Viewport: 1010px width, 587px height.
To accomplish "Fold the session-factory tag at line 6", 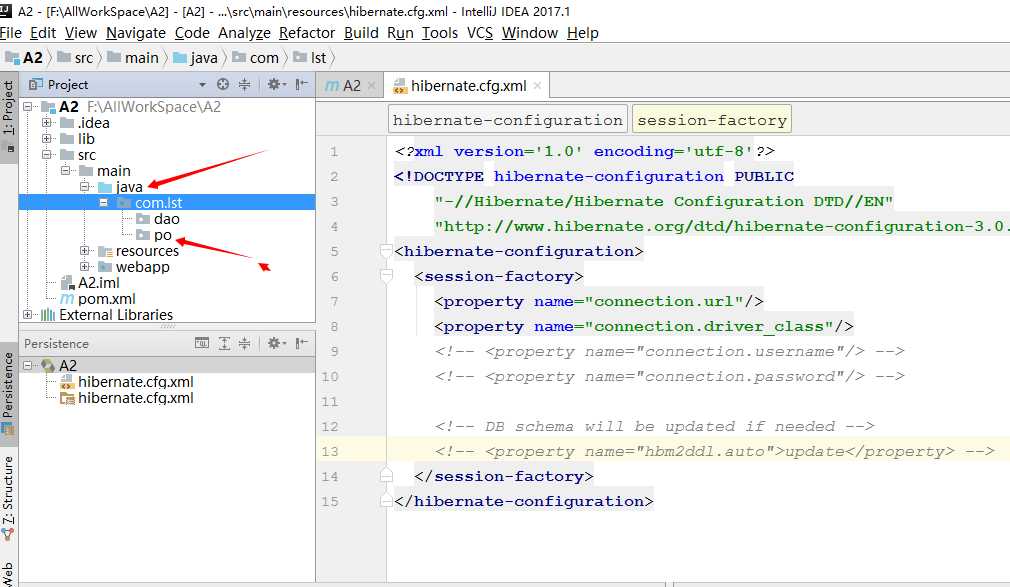I will [x=386, y=276].
